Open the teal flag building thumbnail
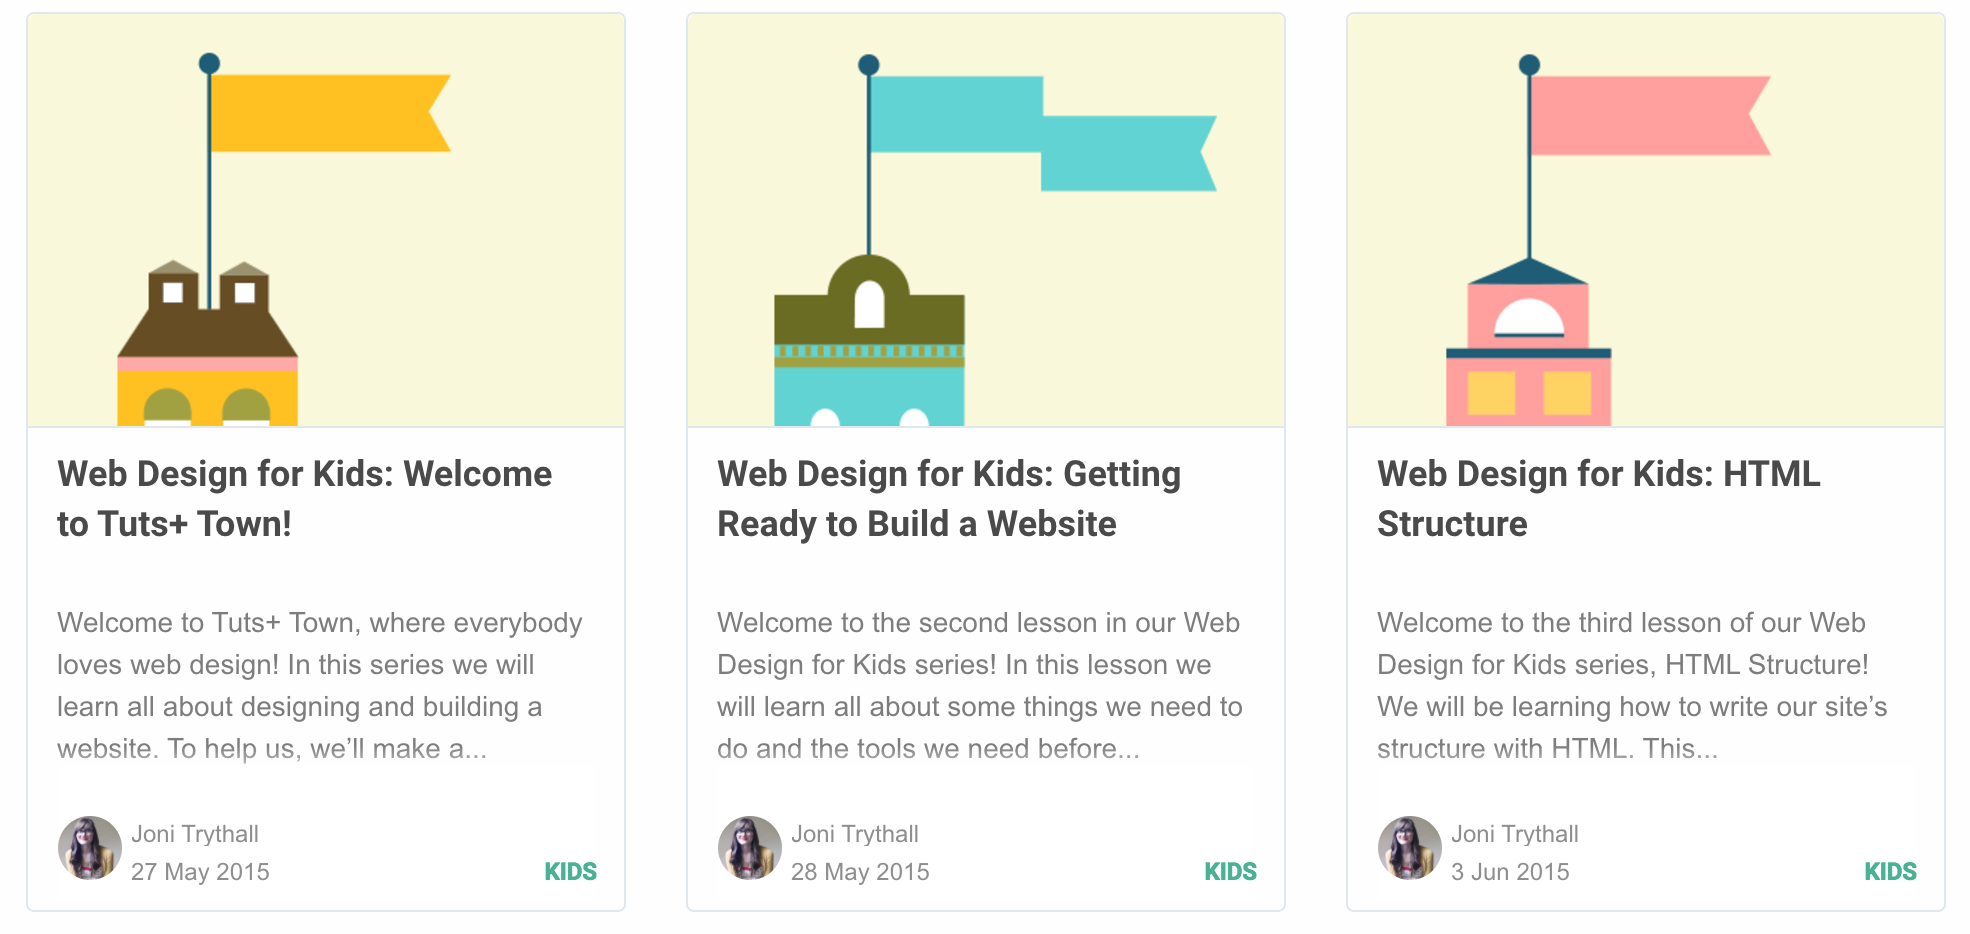 985,221
